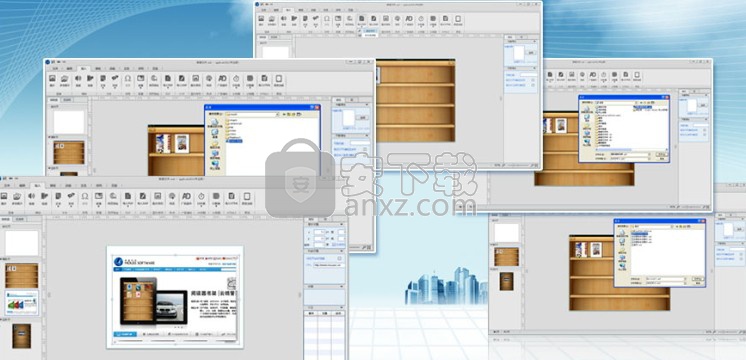Click URL input field in web preview properties panel

[x=329, y=265]
